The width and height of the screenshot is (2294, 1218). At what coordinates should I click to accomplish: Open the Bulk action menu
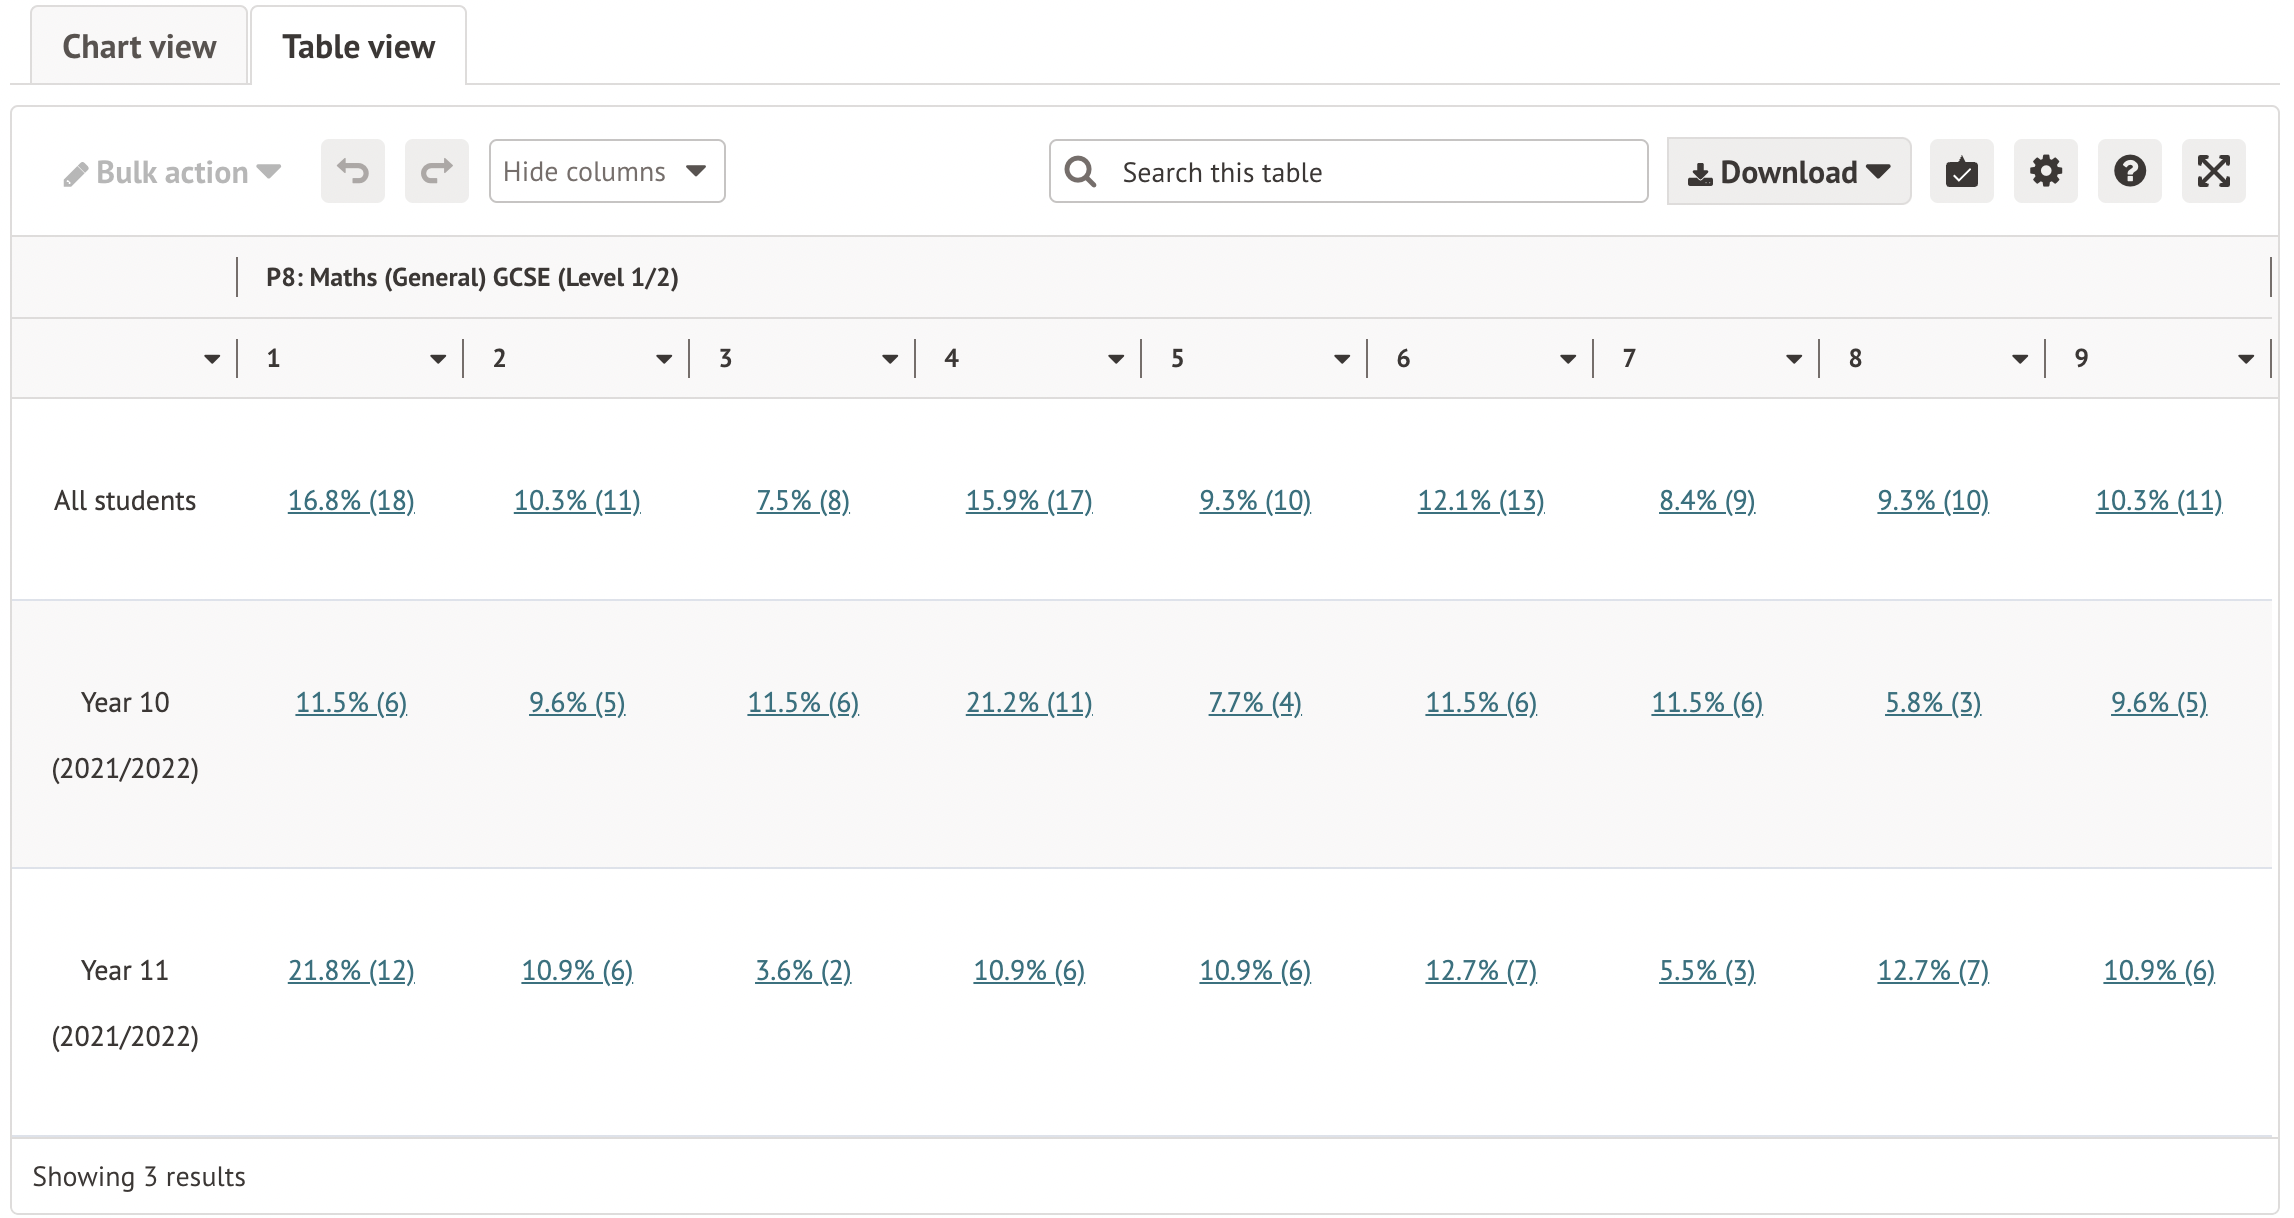[172, 172]
